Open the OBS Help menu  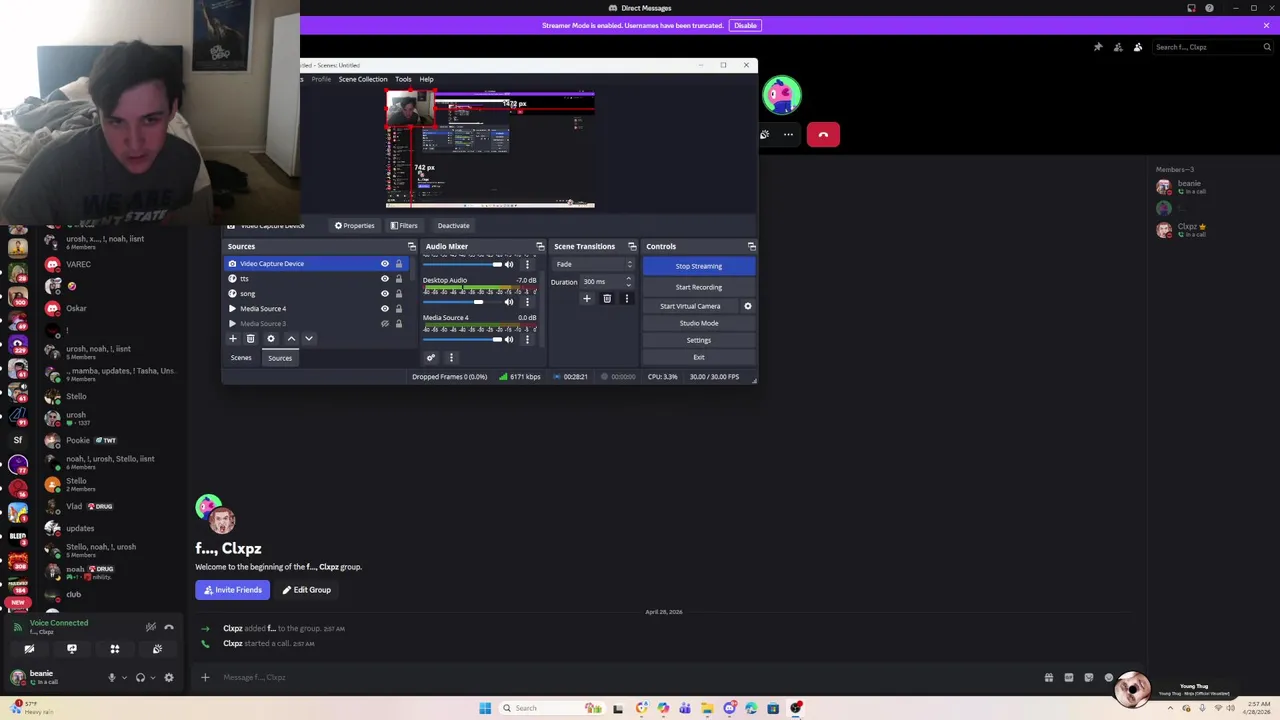[426, 79]
